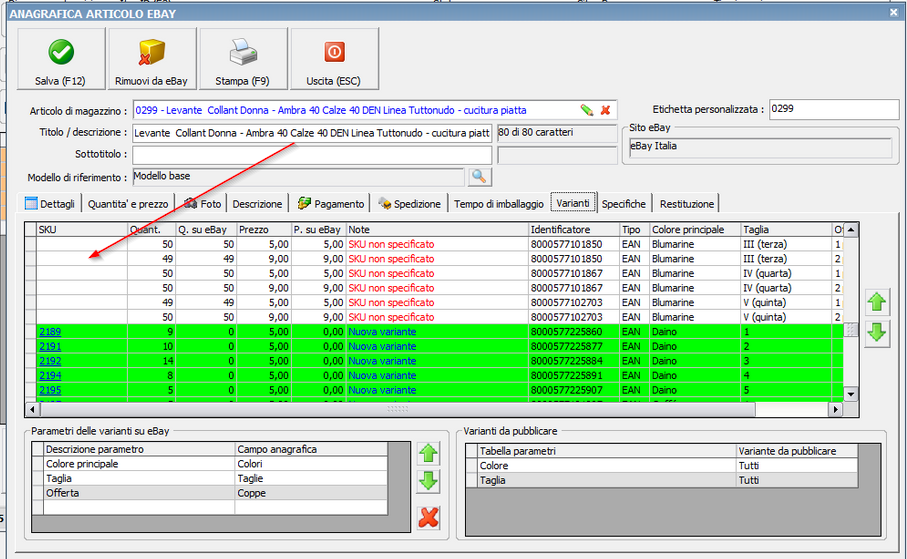907x559 pixels.
Task: Click scroll down arrow of variants grid
Action: coord(850,395)
